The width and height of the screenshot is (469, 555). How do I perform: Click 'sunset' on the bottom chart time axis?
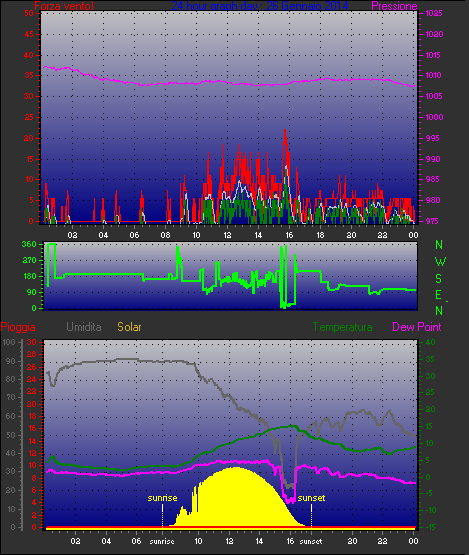[x=311, y=542]
